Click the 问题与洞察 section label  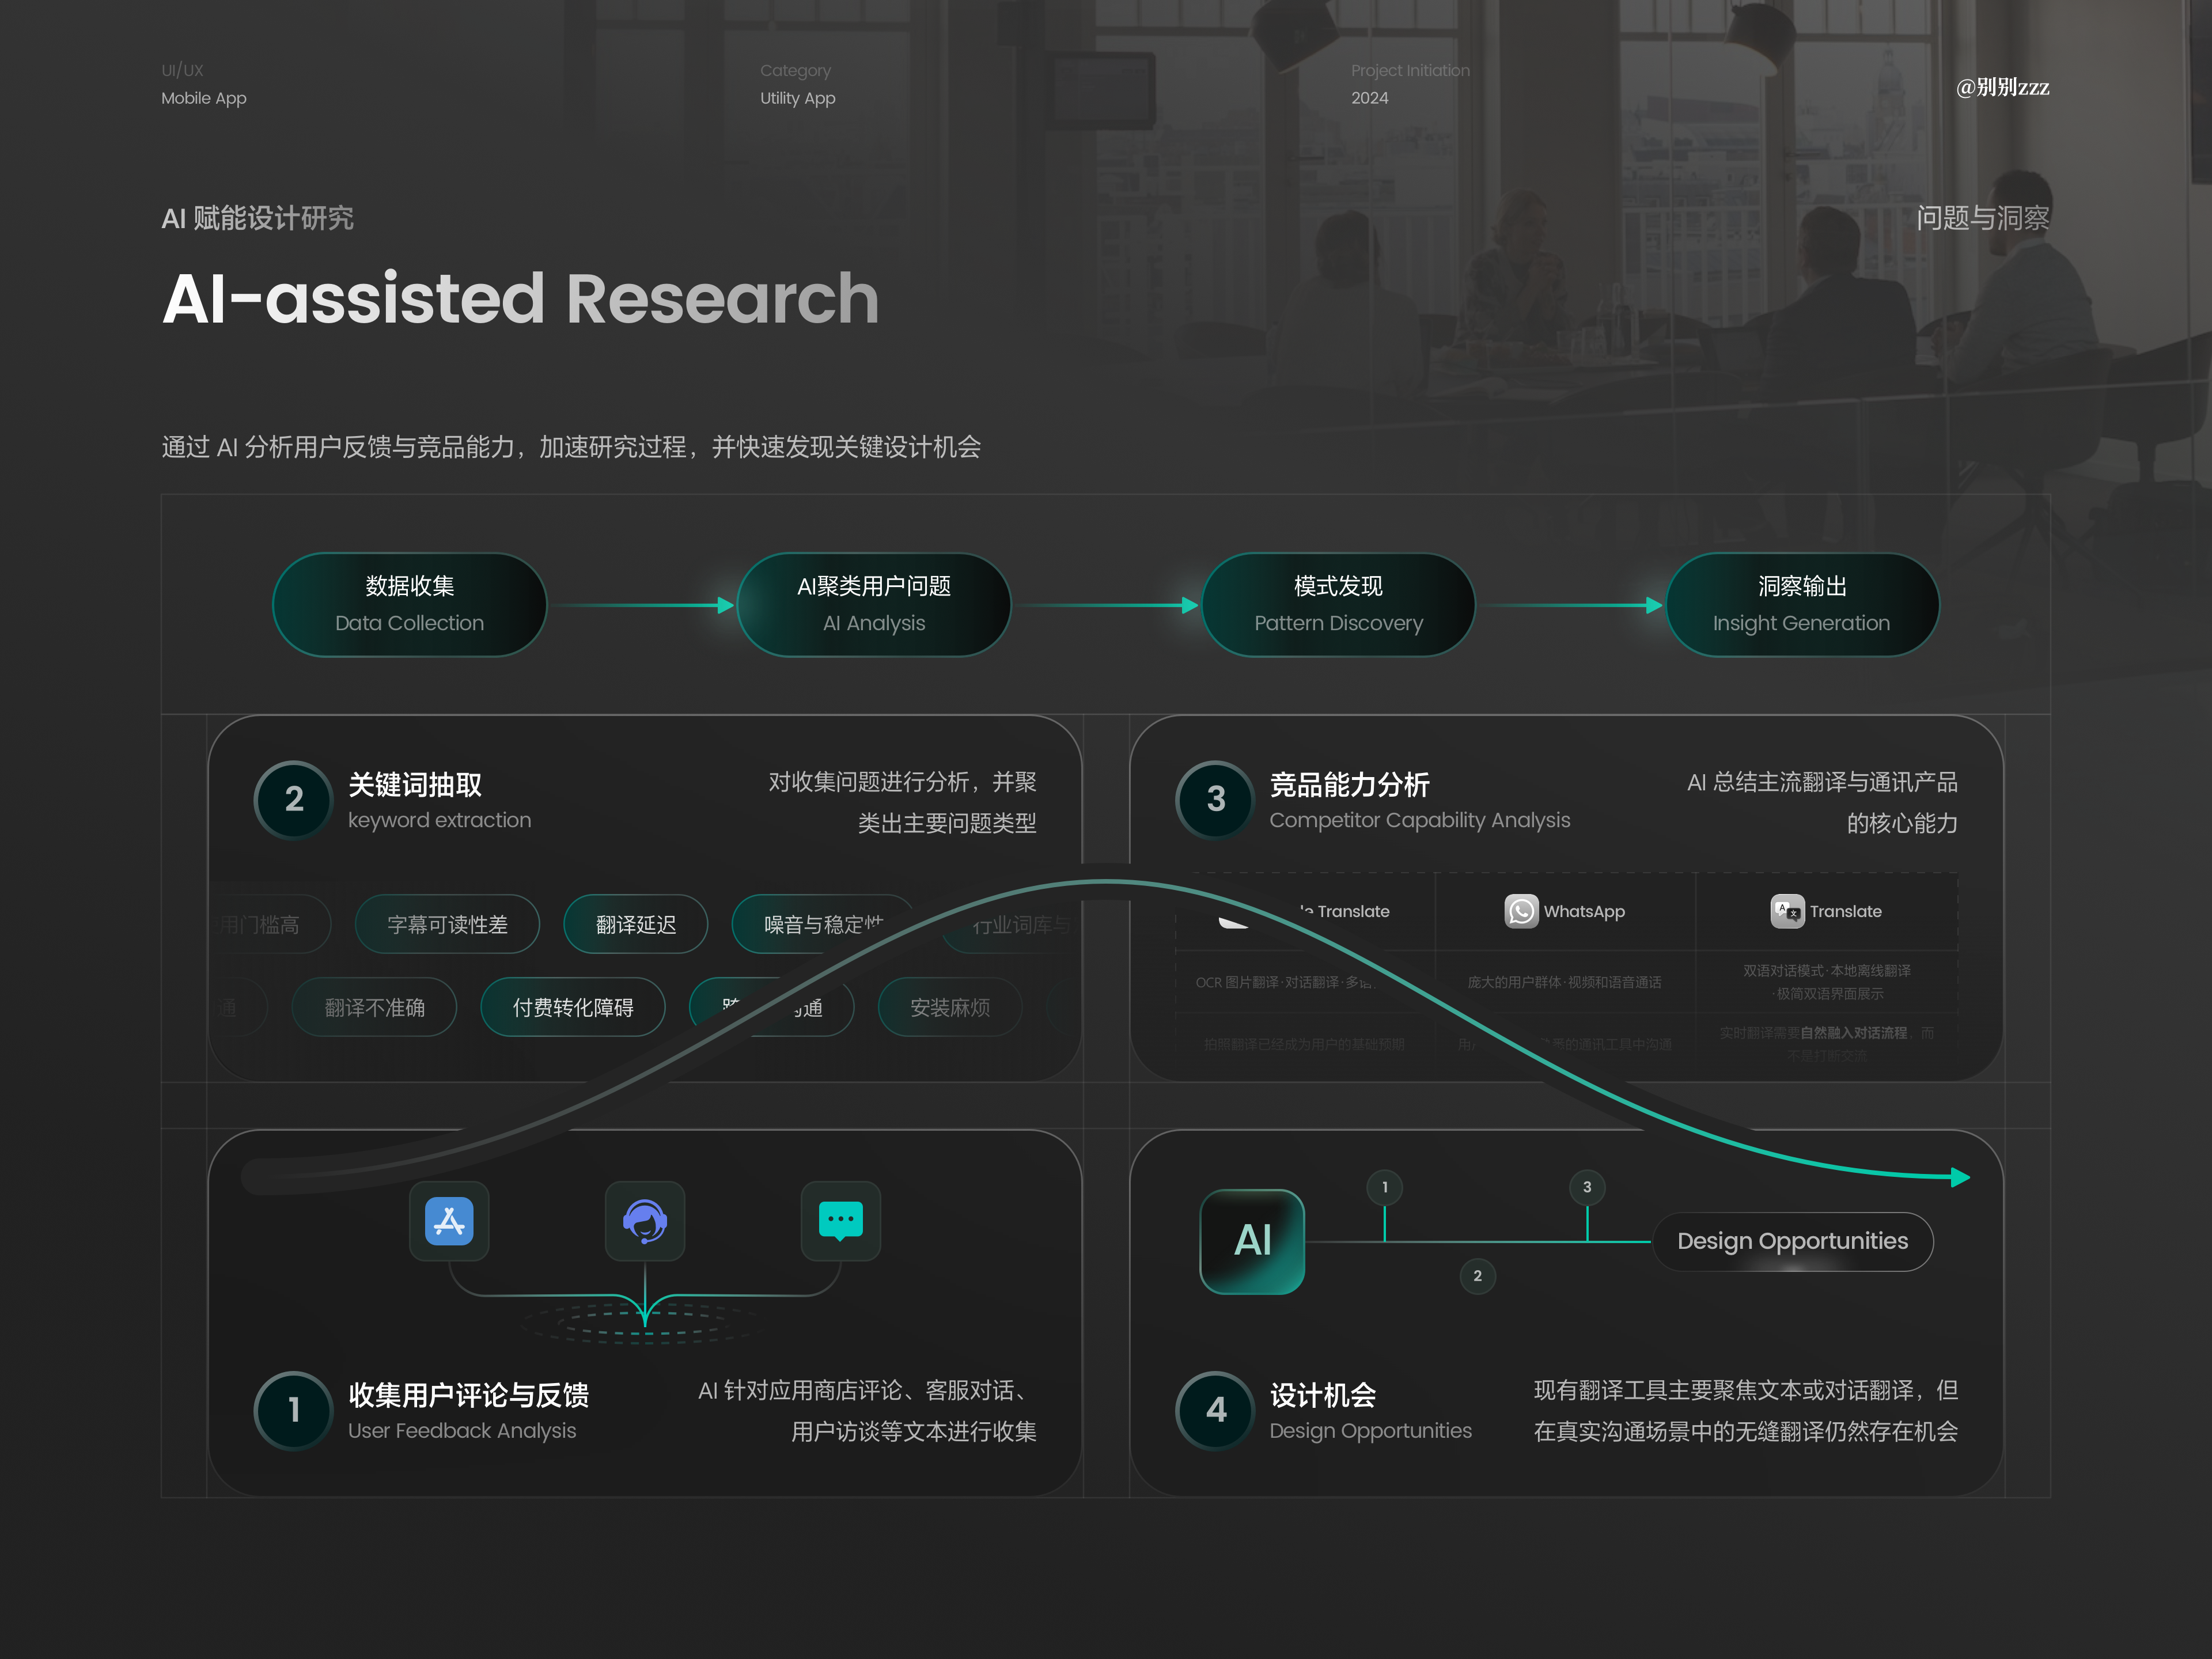point(1983,218)
